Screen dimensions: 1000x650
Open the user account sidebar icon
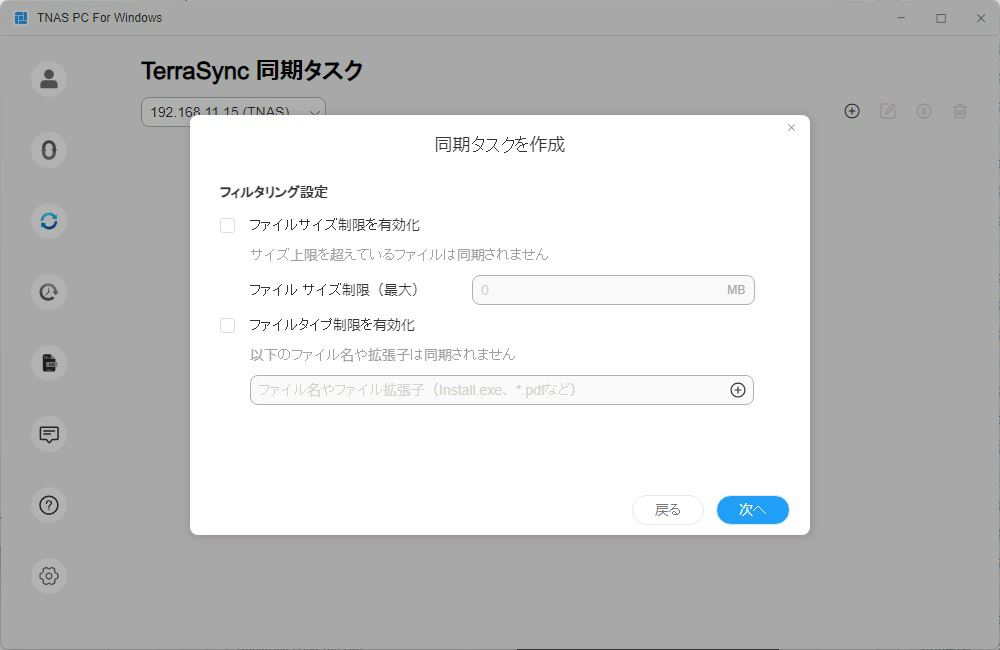click(49, 79)
